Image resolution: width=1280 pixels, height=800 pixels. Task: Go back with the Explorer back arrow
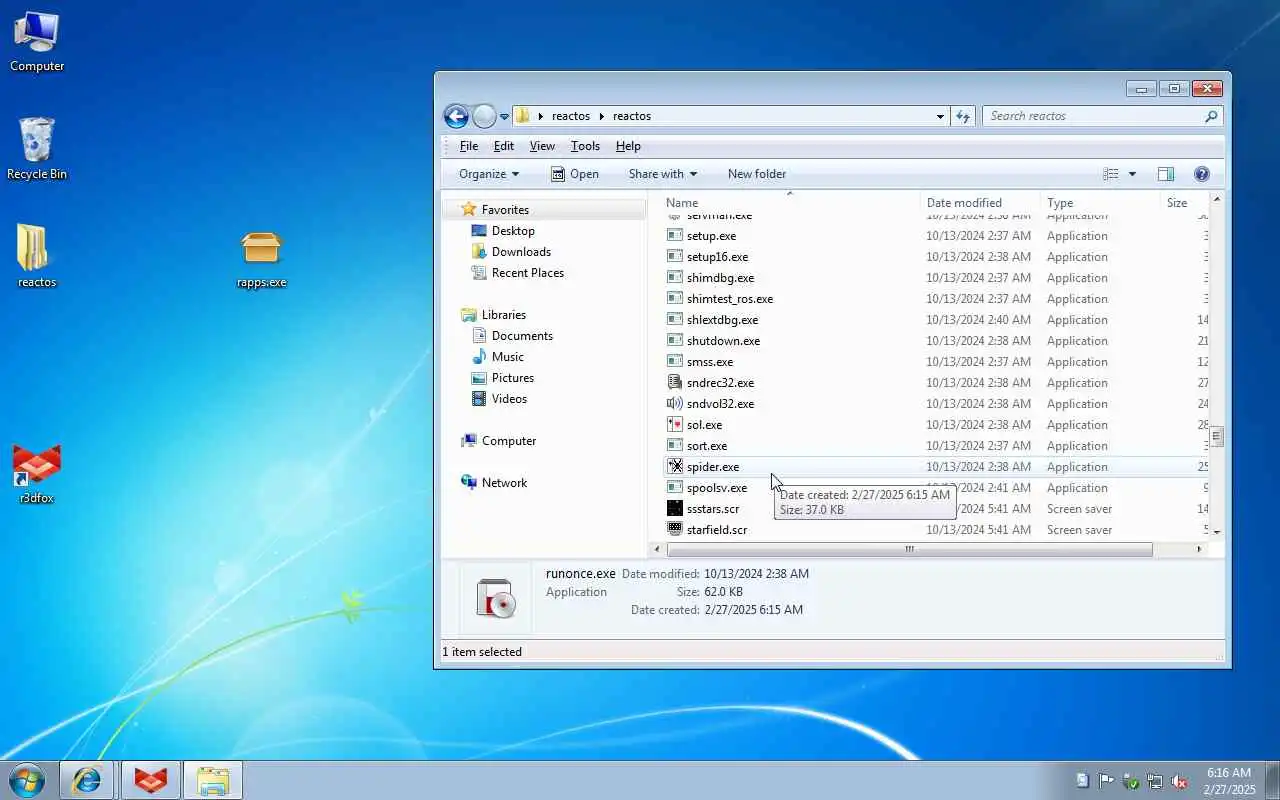[x=456, y=116]
